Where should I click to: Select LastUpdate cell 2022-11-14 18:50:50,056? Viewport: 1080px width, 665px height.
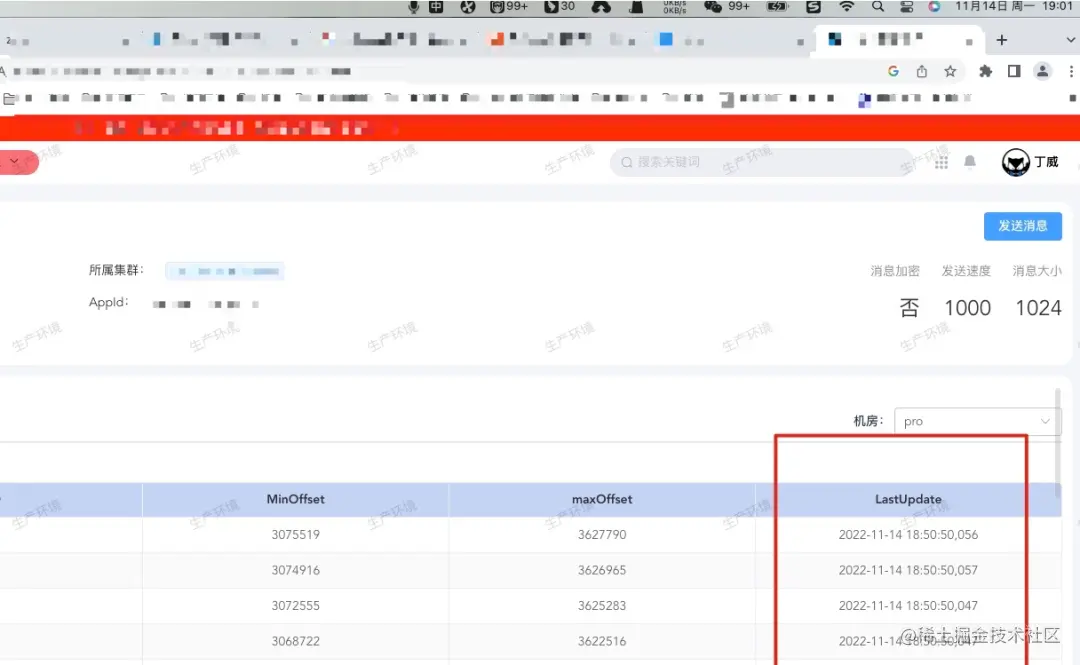tap(908, 535)
